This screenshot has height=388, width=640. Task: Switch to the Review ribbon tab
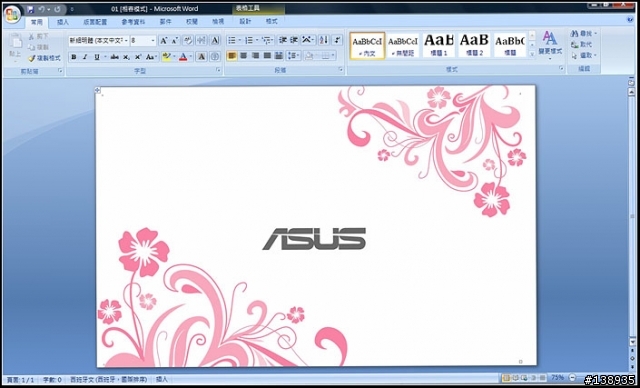(192, 22)
